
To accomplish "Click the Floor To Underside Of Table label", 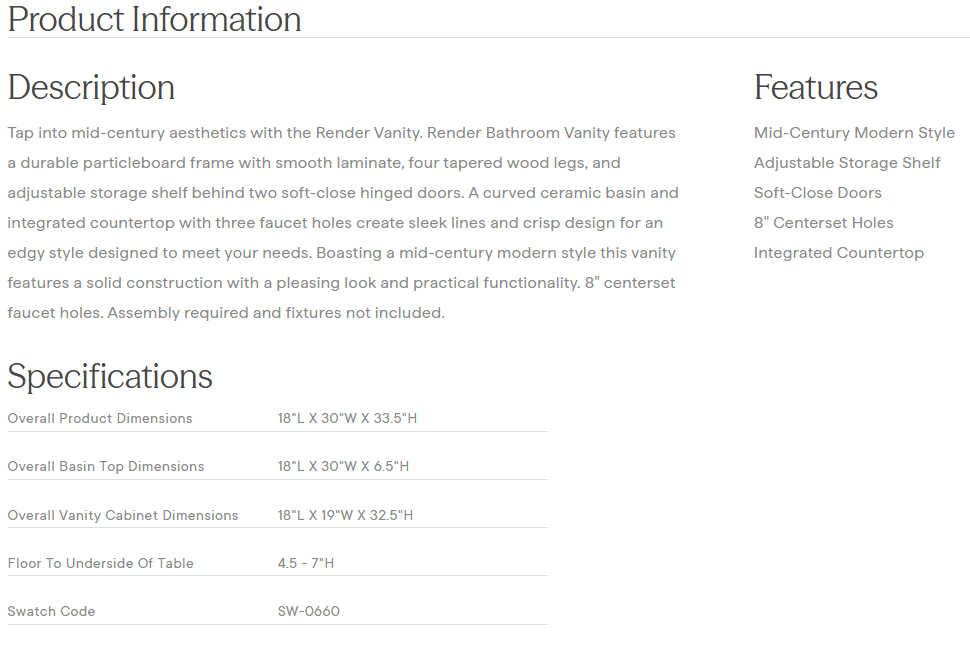I will (x=101, y=563).
